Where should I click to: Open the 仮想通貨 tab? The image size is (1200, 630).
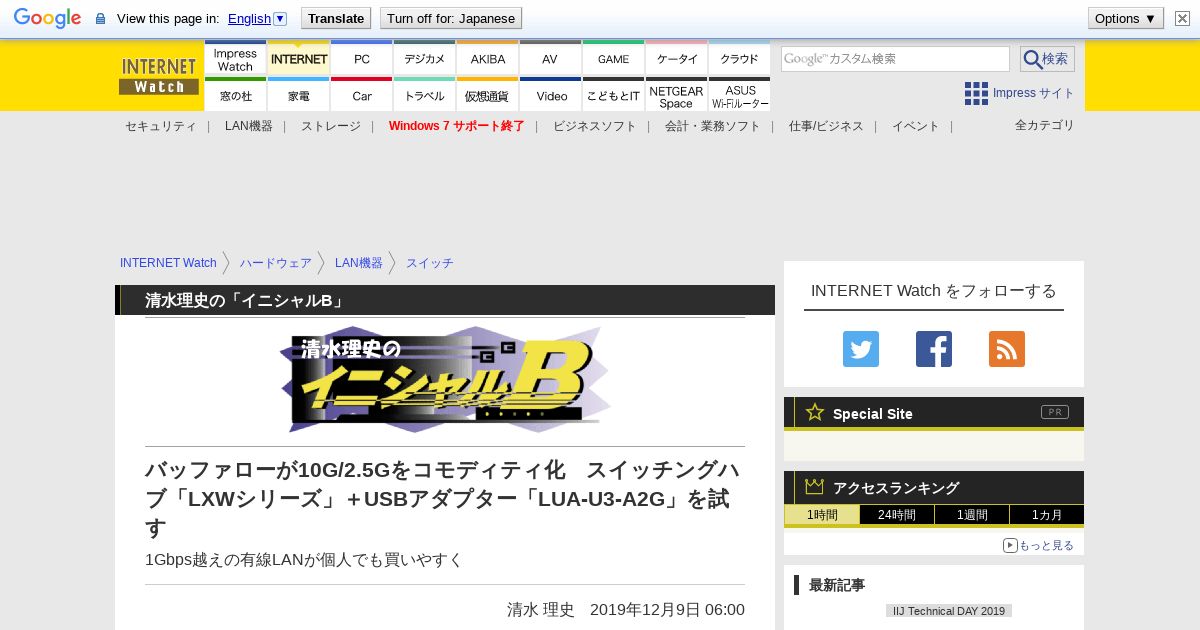488,95
